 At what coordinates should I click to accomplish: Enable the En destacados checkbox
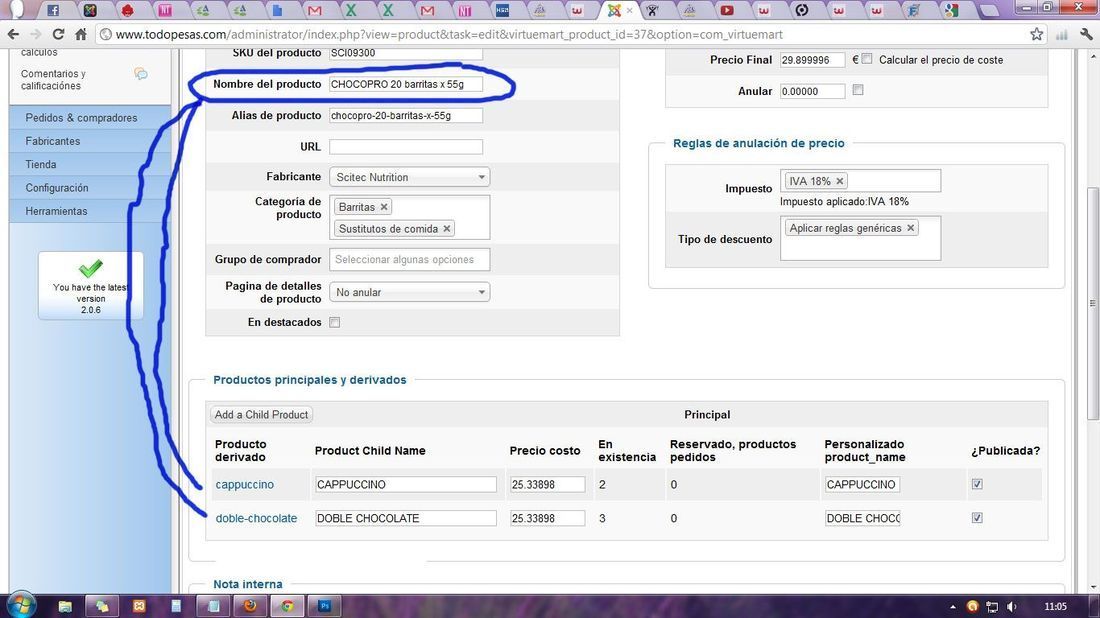click(335, 323)
